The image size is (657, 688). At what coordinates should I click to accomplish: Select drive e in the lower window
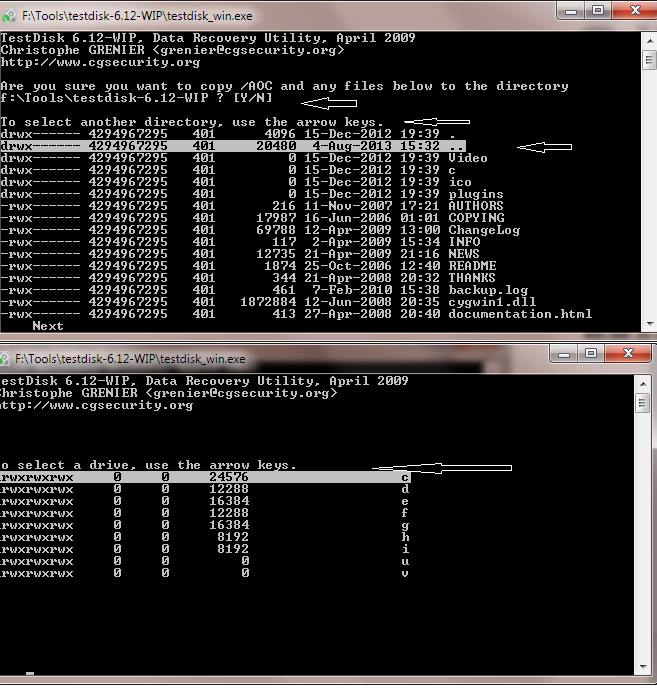click(205, 501)
